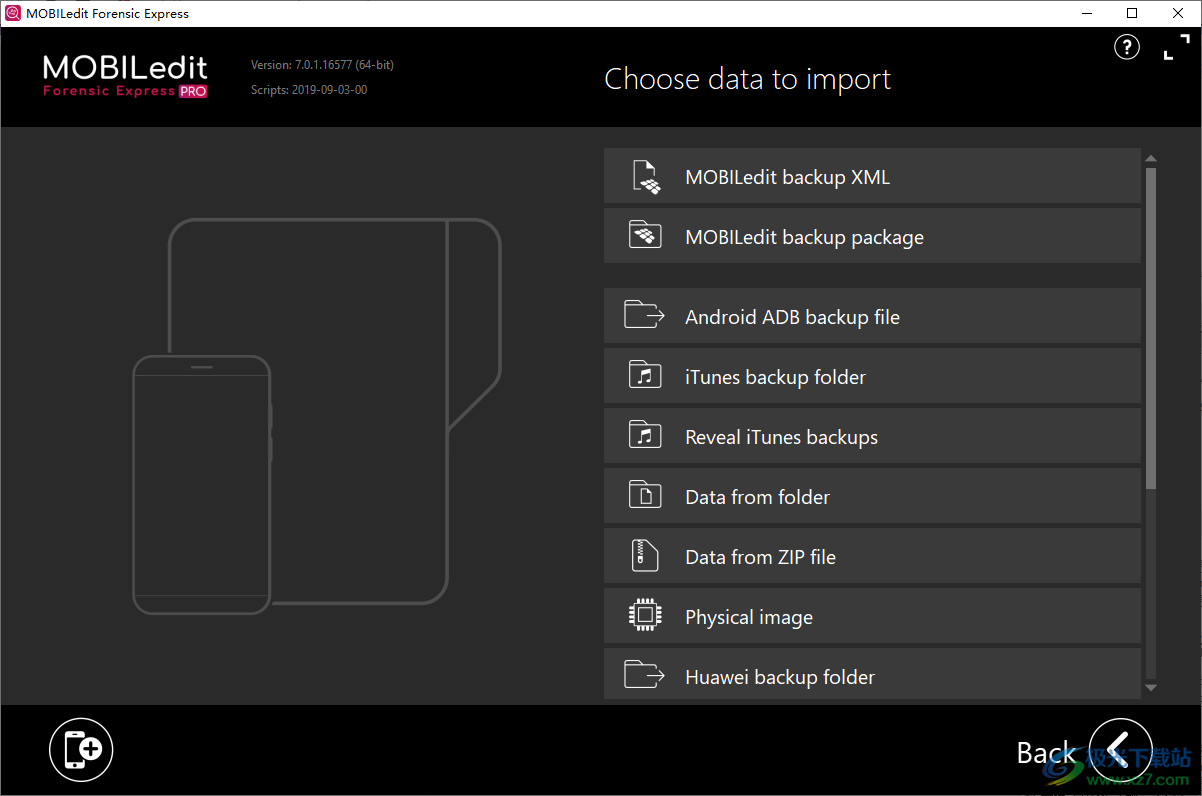1202x796 pixels.
Task: Click the Scripts: 2019-09-03-00 text
Action: (x=309, y=90)
